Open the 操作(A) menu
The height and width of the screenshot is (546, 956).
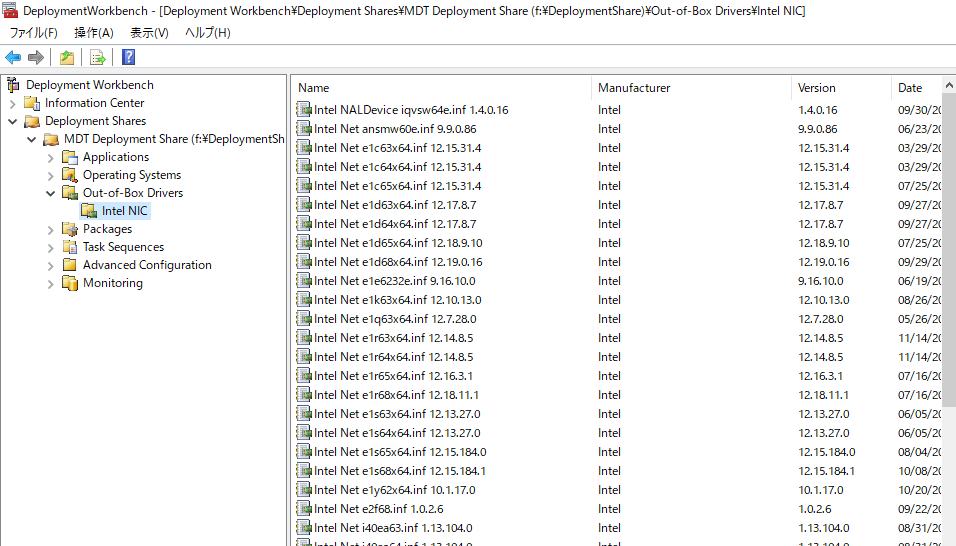pos(94,33)
